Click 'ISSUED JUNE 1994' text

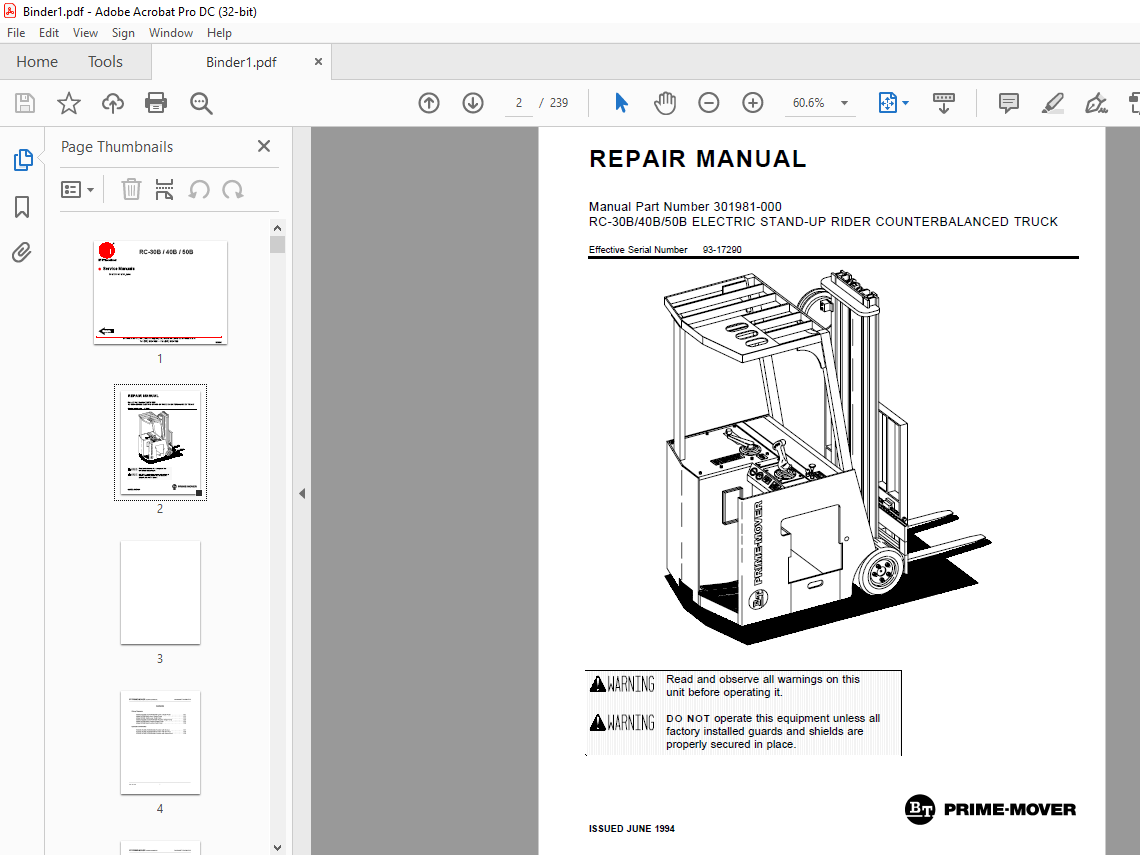point(631,829)
